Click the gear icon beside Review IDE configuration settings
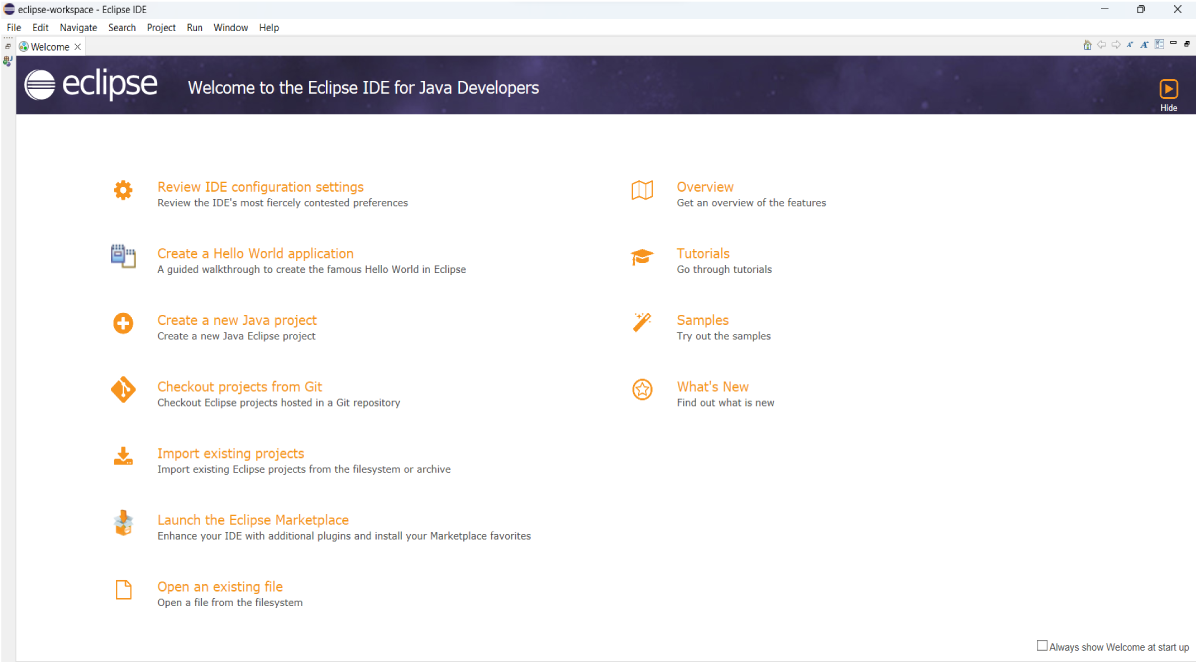The image size is (1196, 663). point(123,190)
